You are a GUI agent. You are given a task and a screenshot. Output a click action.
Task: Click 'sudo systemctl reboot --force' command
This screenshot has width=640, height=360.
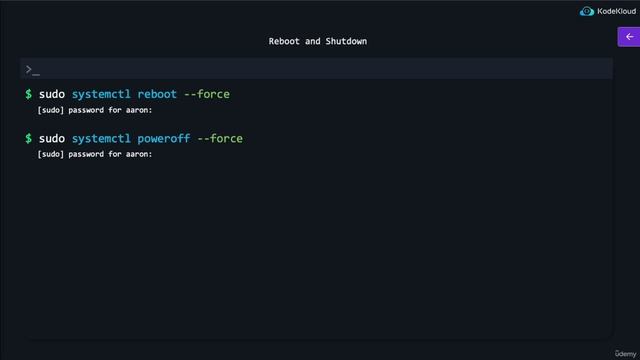(x=134, y=94)
